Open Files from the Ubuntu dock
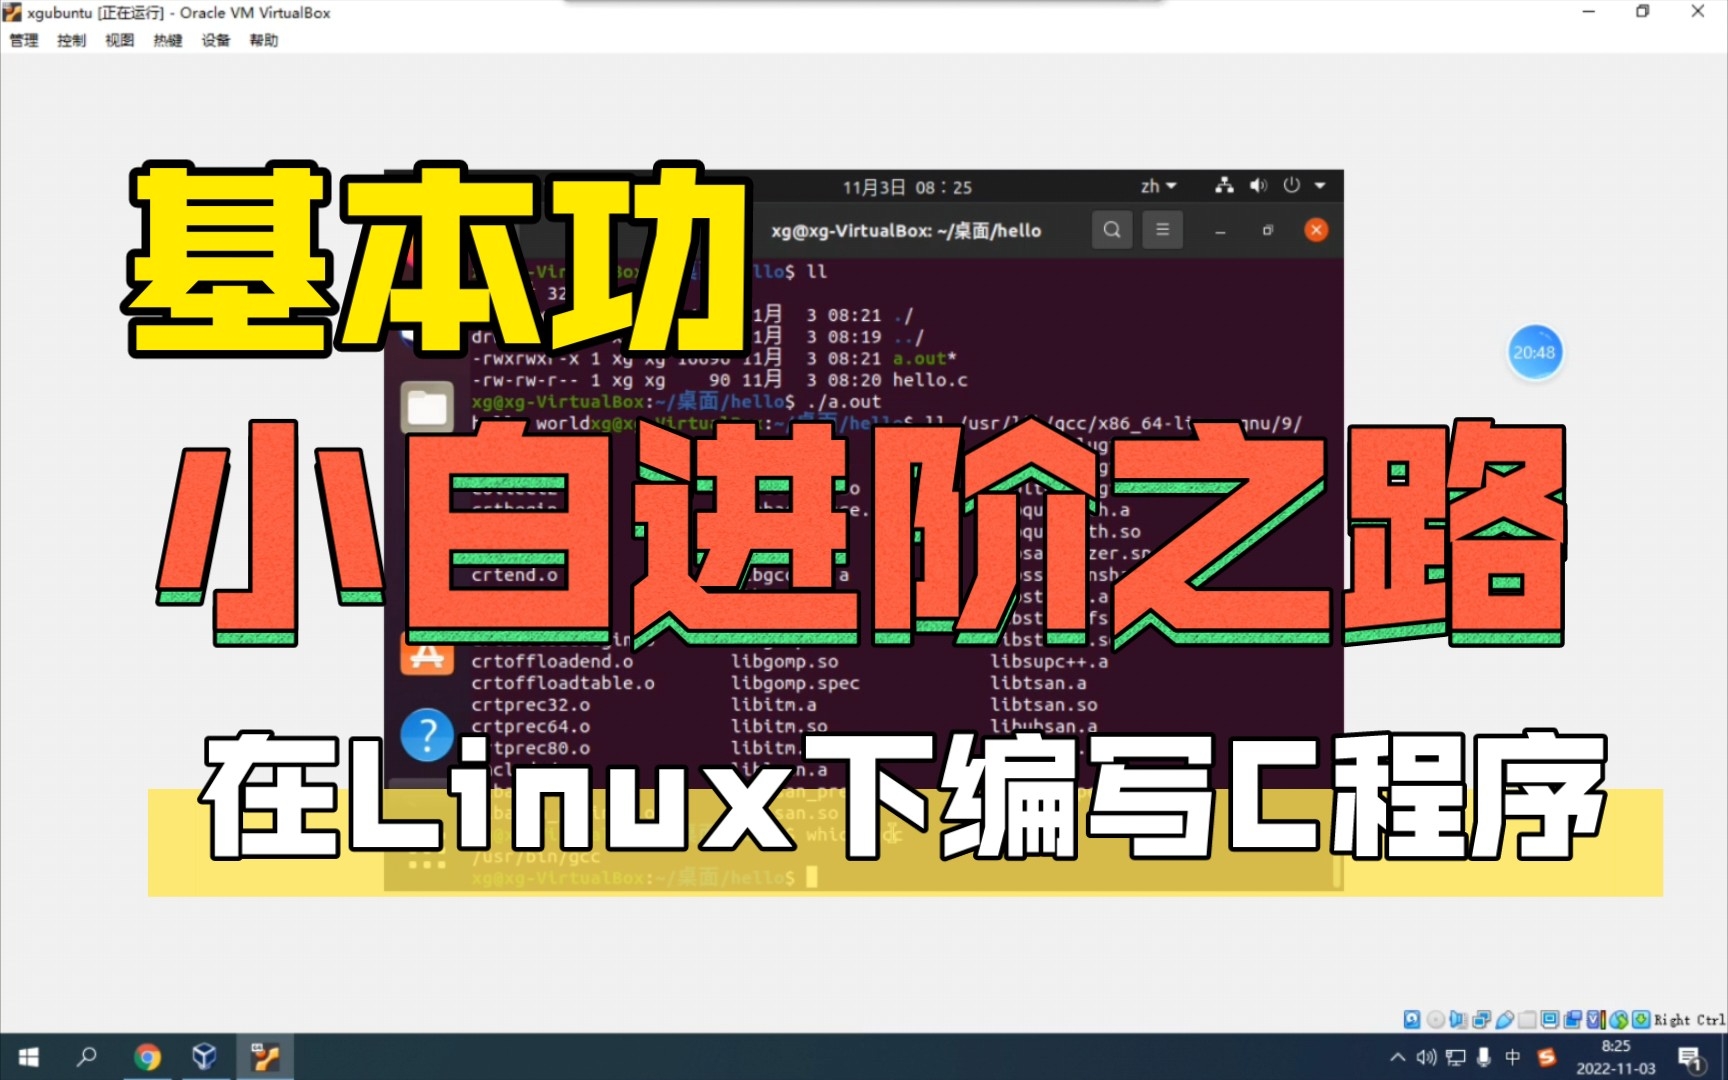This screenshot has width=1728, height=1080. [x=427, y=407]
